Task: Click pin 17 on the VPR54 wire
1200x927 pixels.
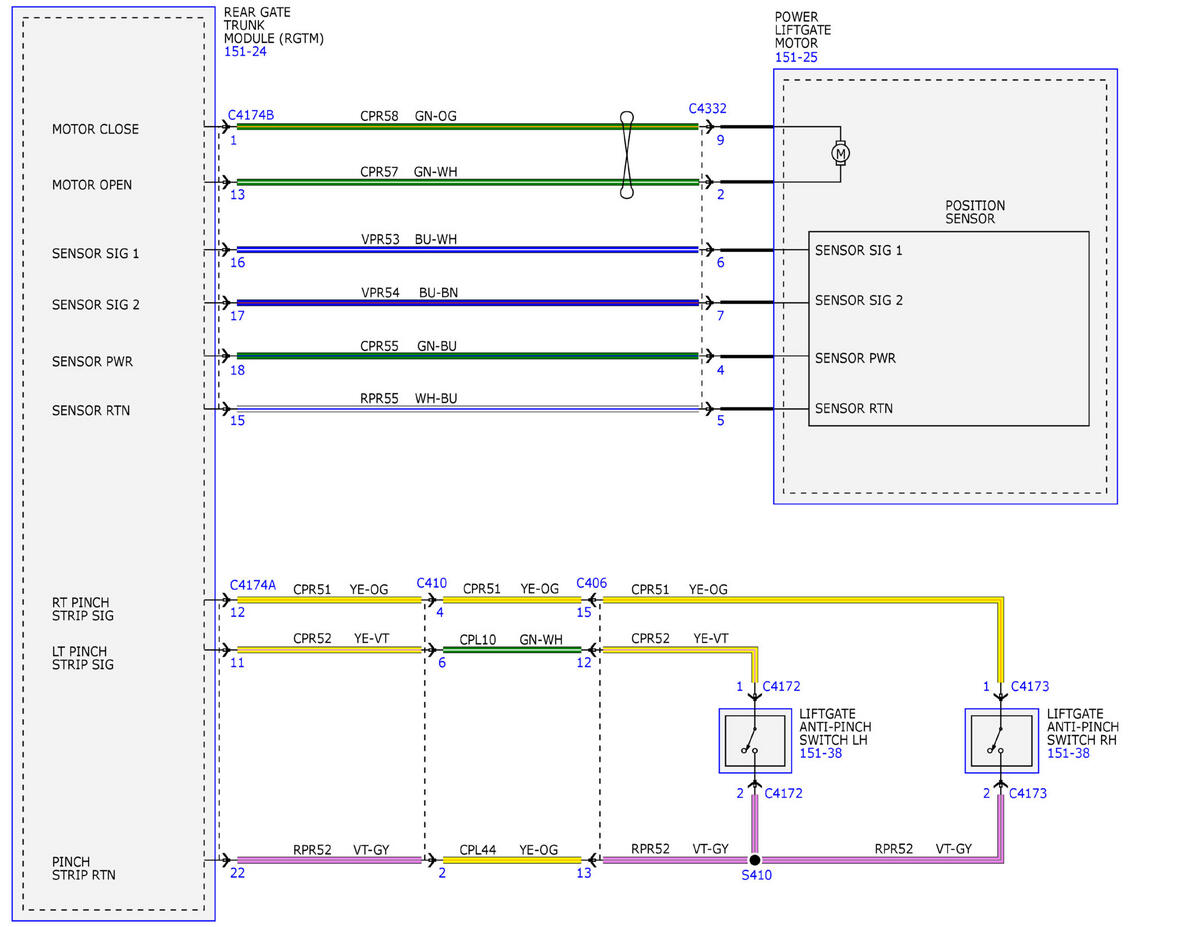Action: click(x=236, y=316)
